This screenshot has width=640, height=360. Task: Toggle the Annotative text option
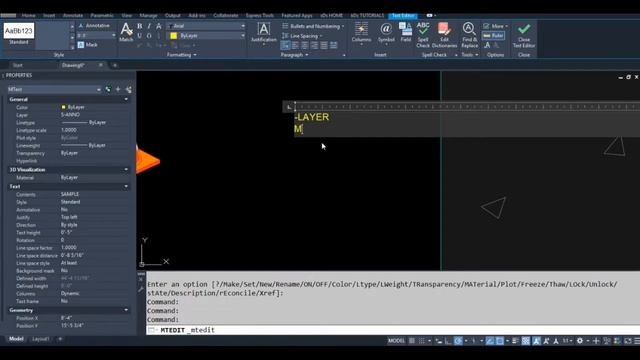point(94,26)
